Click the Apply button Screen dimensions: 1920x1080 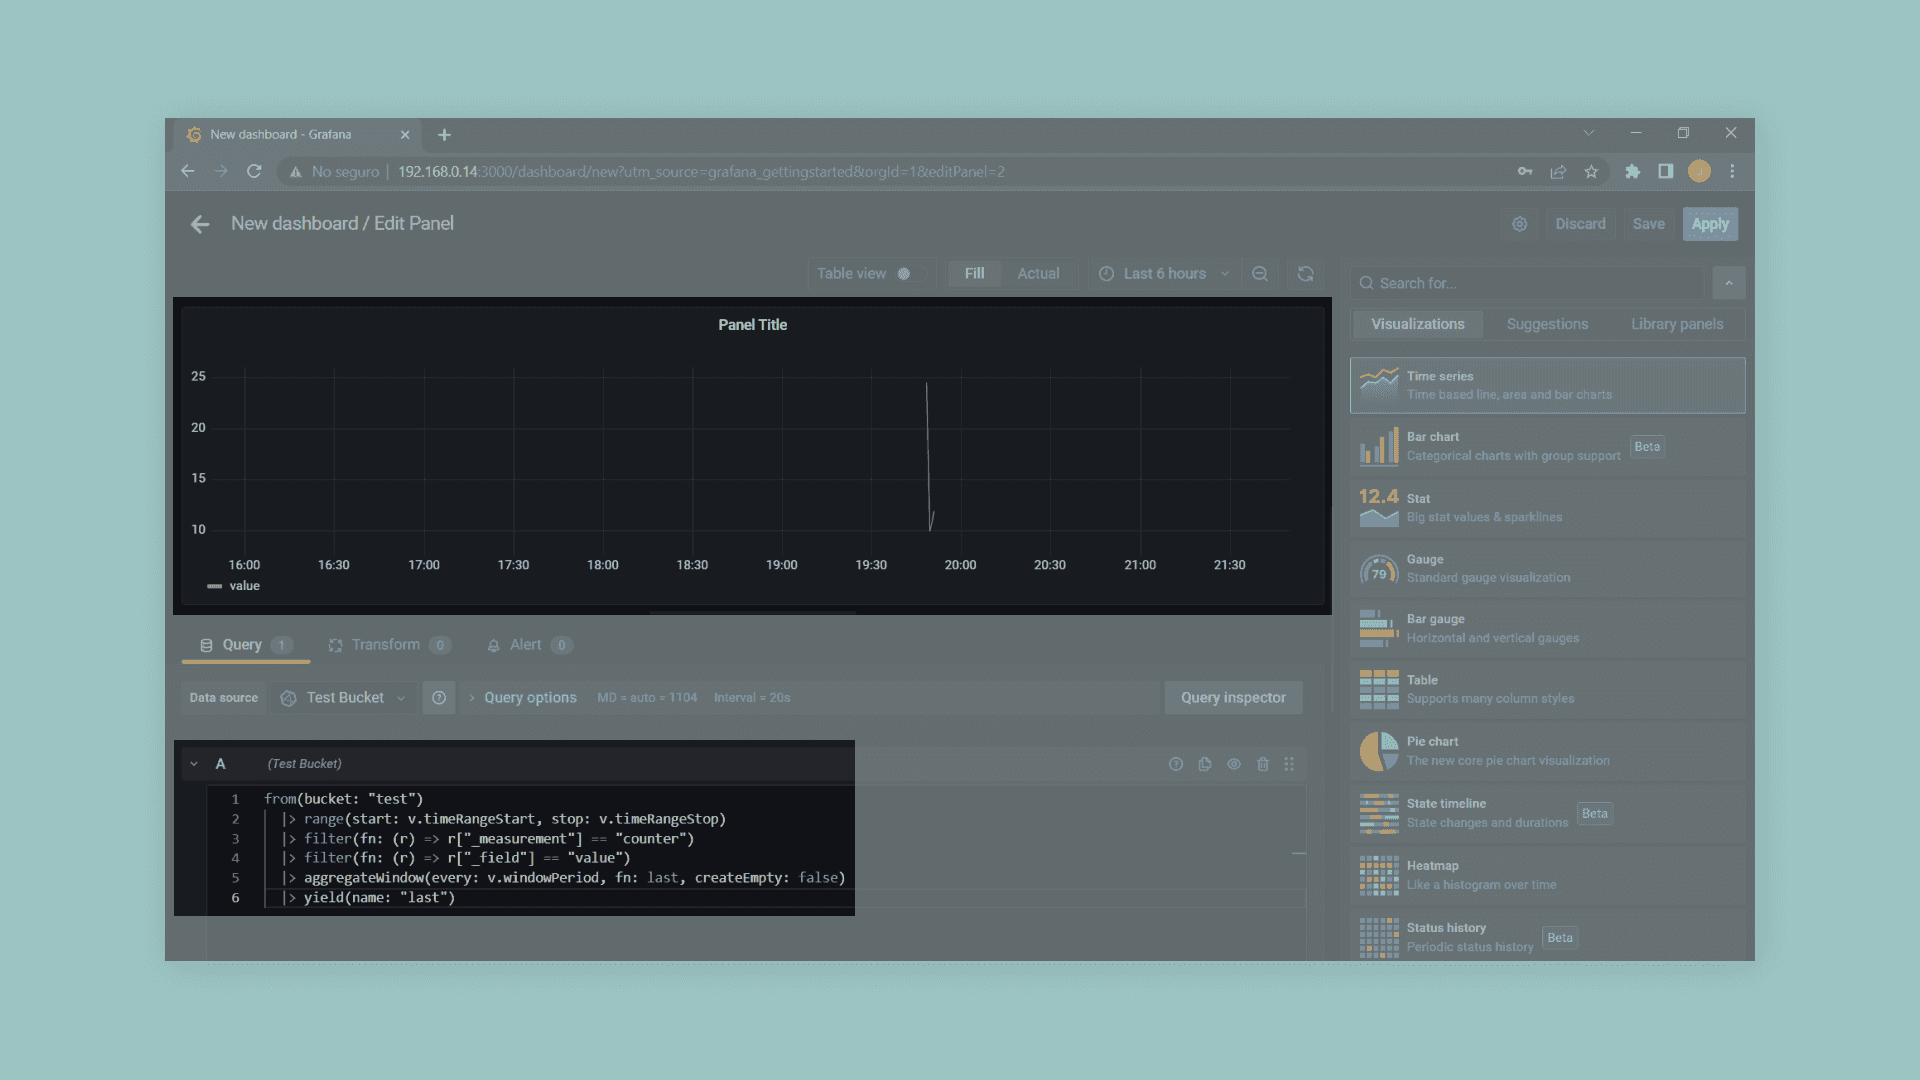pyautogui.click(x=1709, y=224)
